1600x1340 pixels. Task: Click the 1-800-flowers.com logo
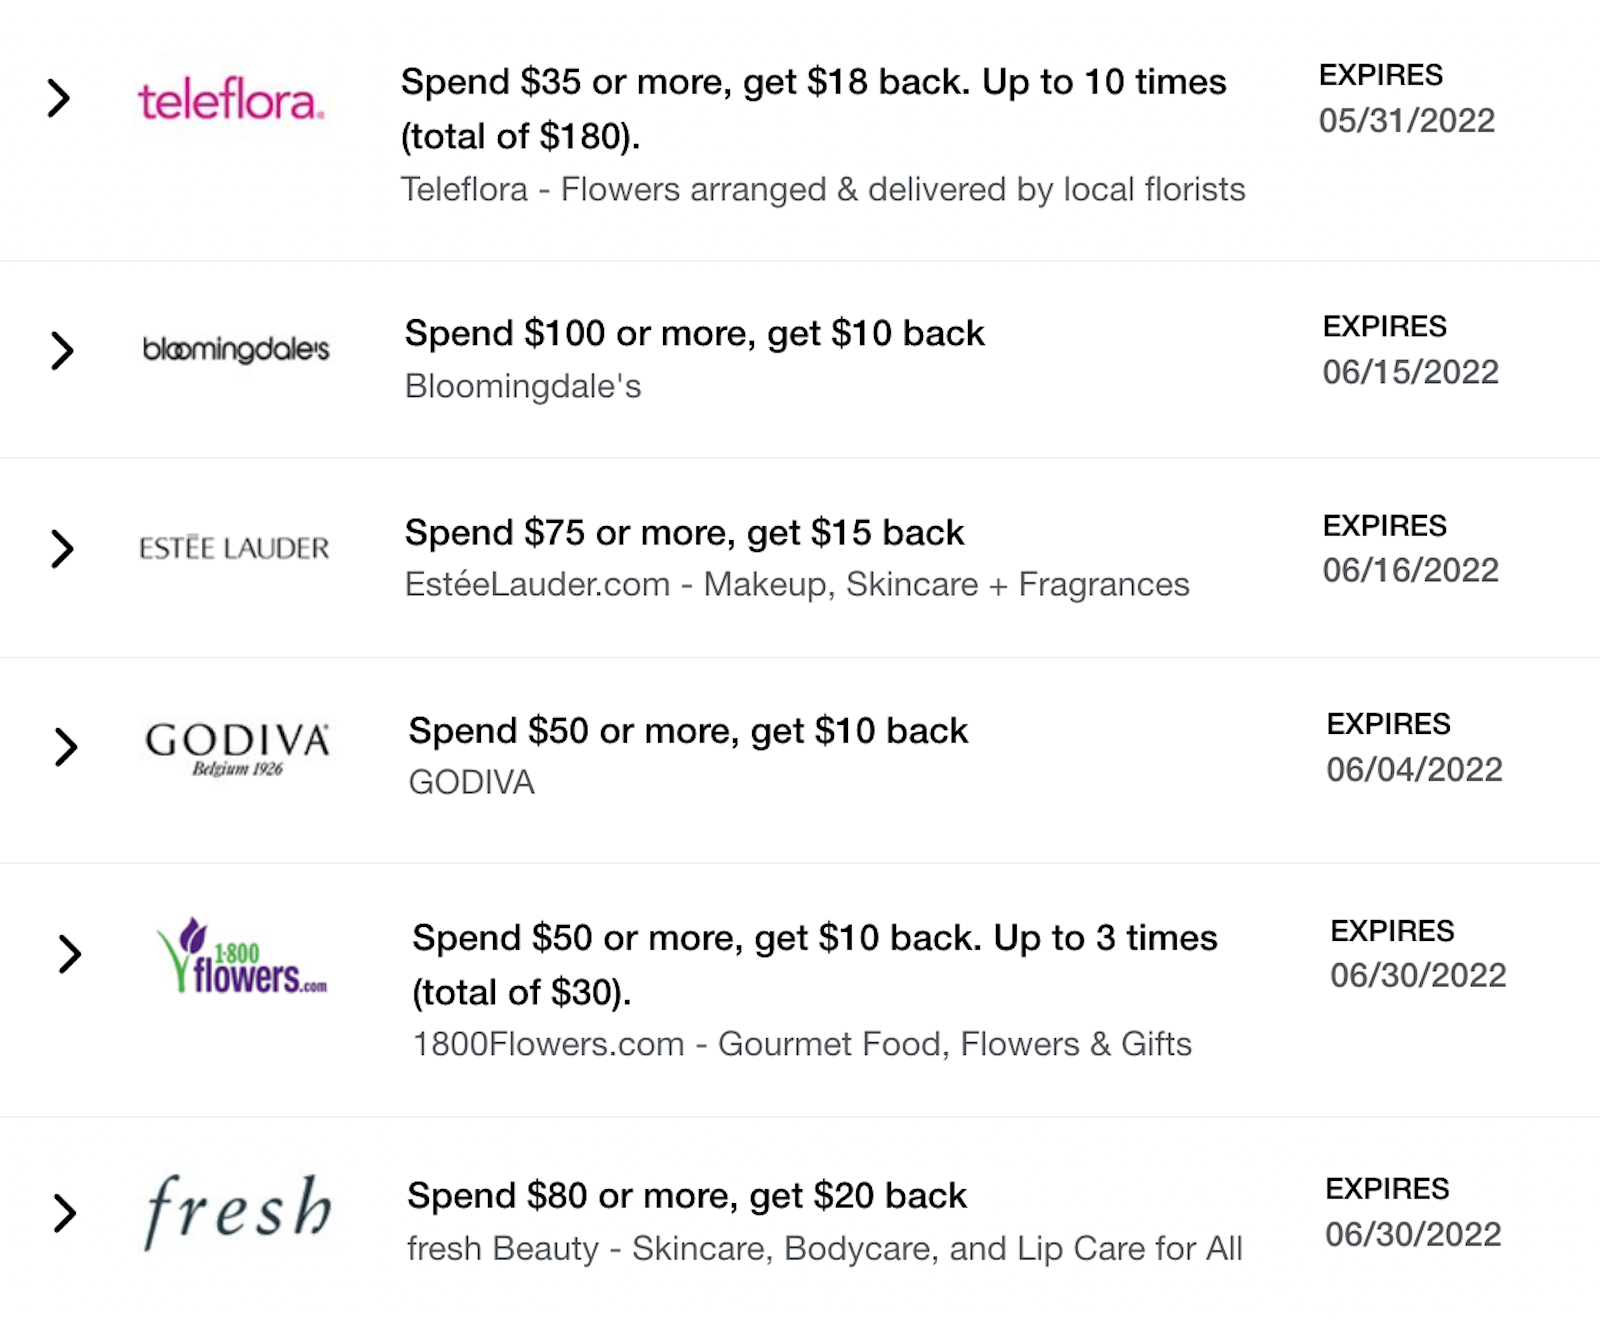pyautogui.click(x=241, y=956)
